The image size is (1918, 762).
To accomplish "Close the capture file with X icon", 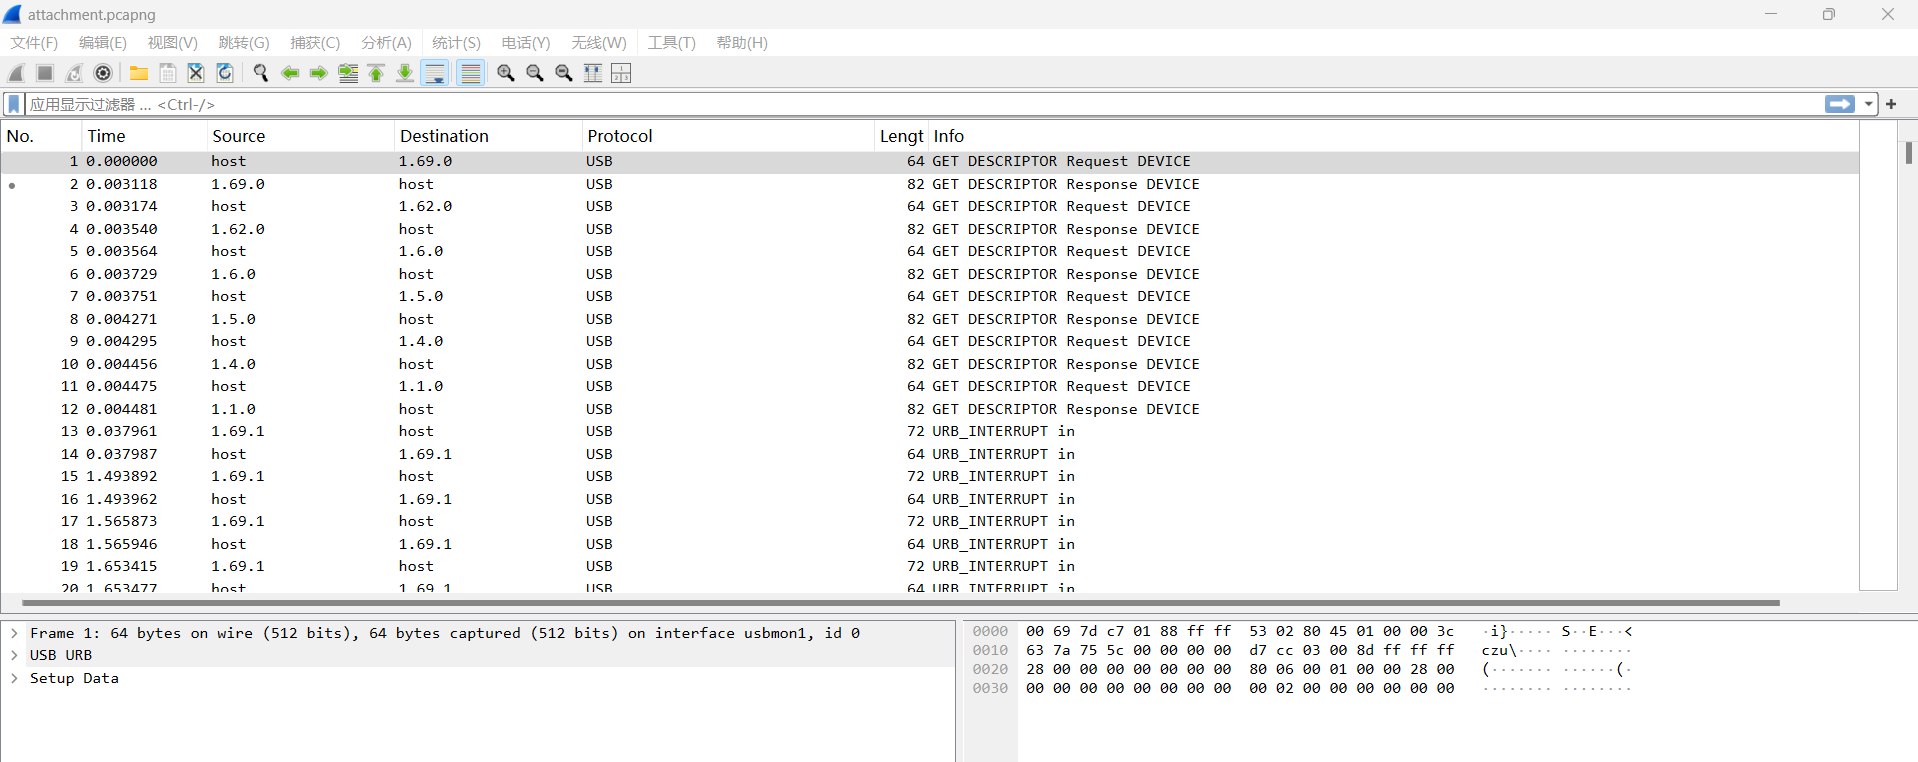I will pyautogui.click(x=196, y=73).
